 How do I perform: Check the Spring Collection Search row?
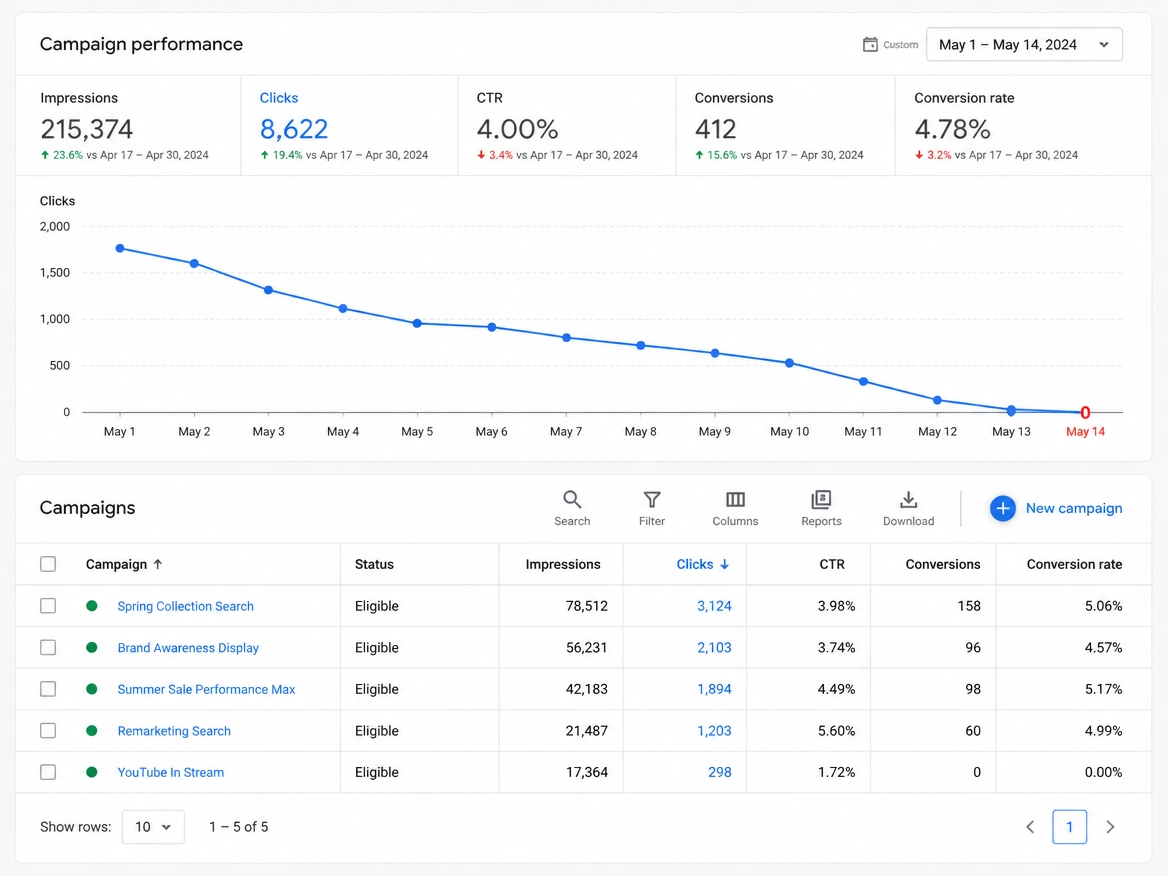48,606
